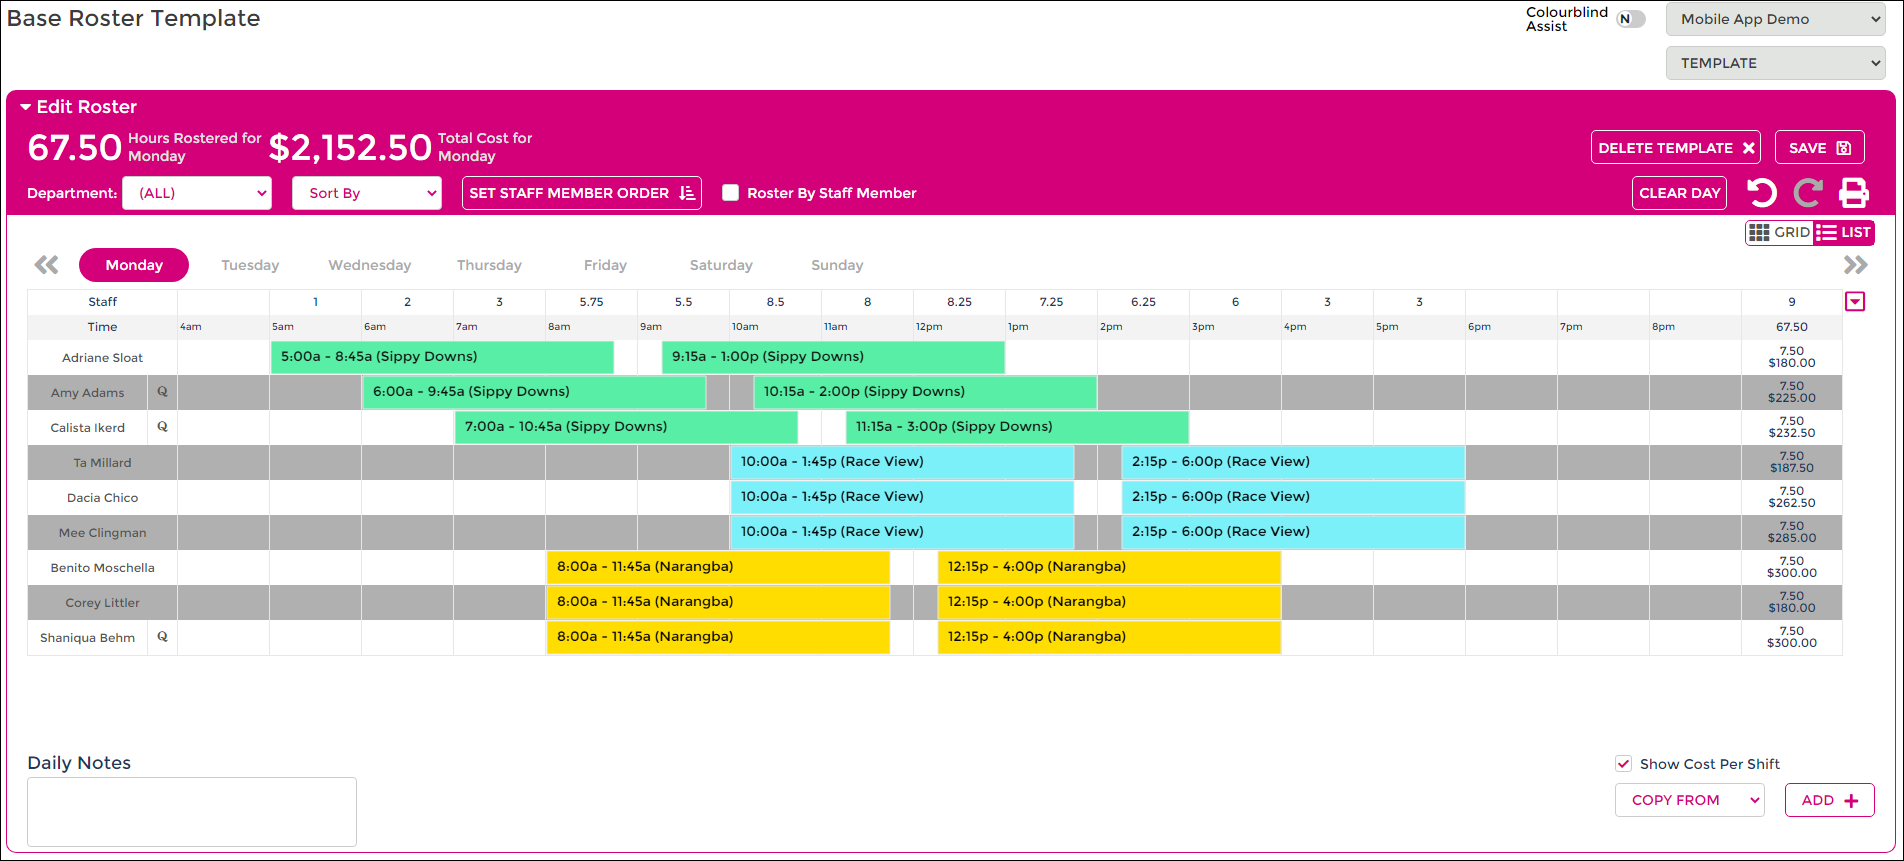Toggle Colourblind Assist switch

(1631, 19)
